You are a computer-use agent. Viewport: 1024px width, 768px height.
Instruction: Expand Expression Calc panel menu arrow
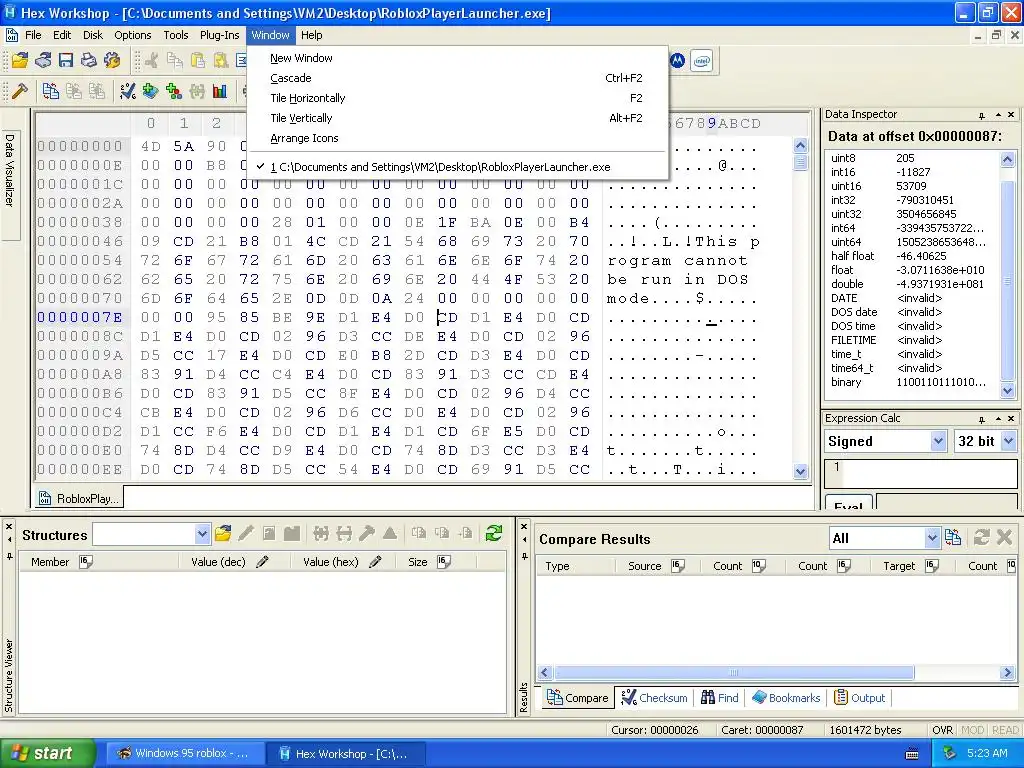[x=998, y=419]
